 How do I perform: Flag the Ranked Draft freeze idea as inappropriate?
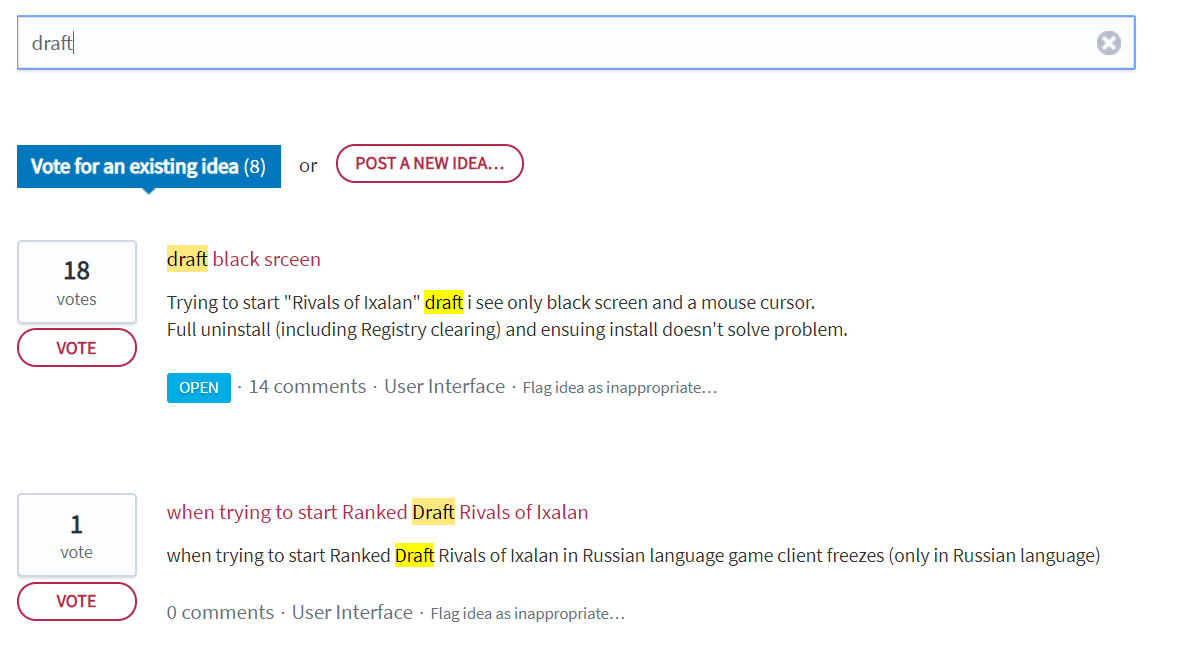(x=527, y=614)
